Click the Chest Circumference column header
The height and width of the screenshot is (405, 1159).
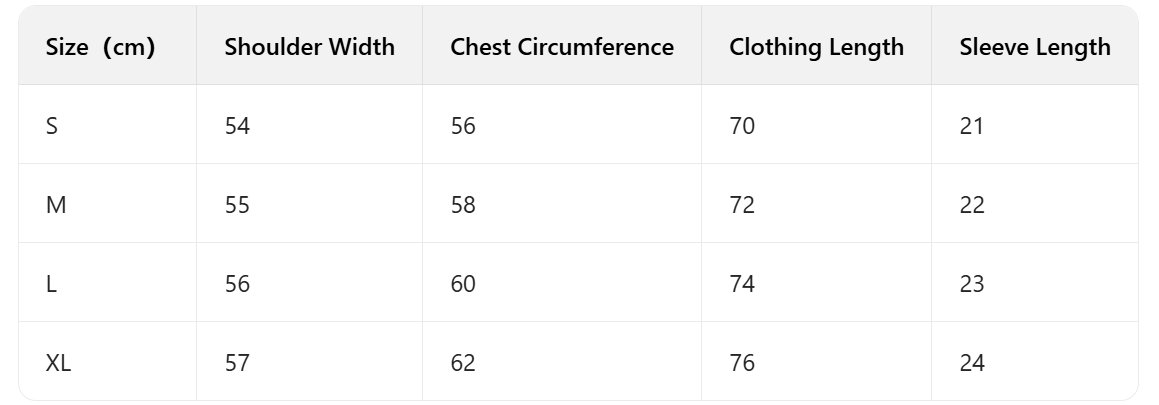[x=562, y=47]
